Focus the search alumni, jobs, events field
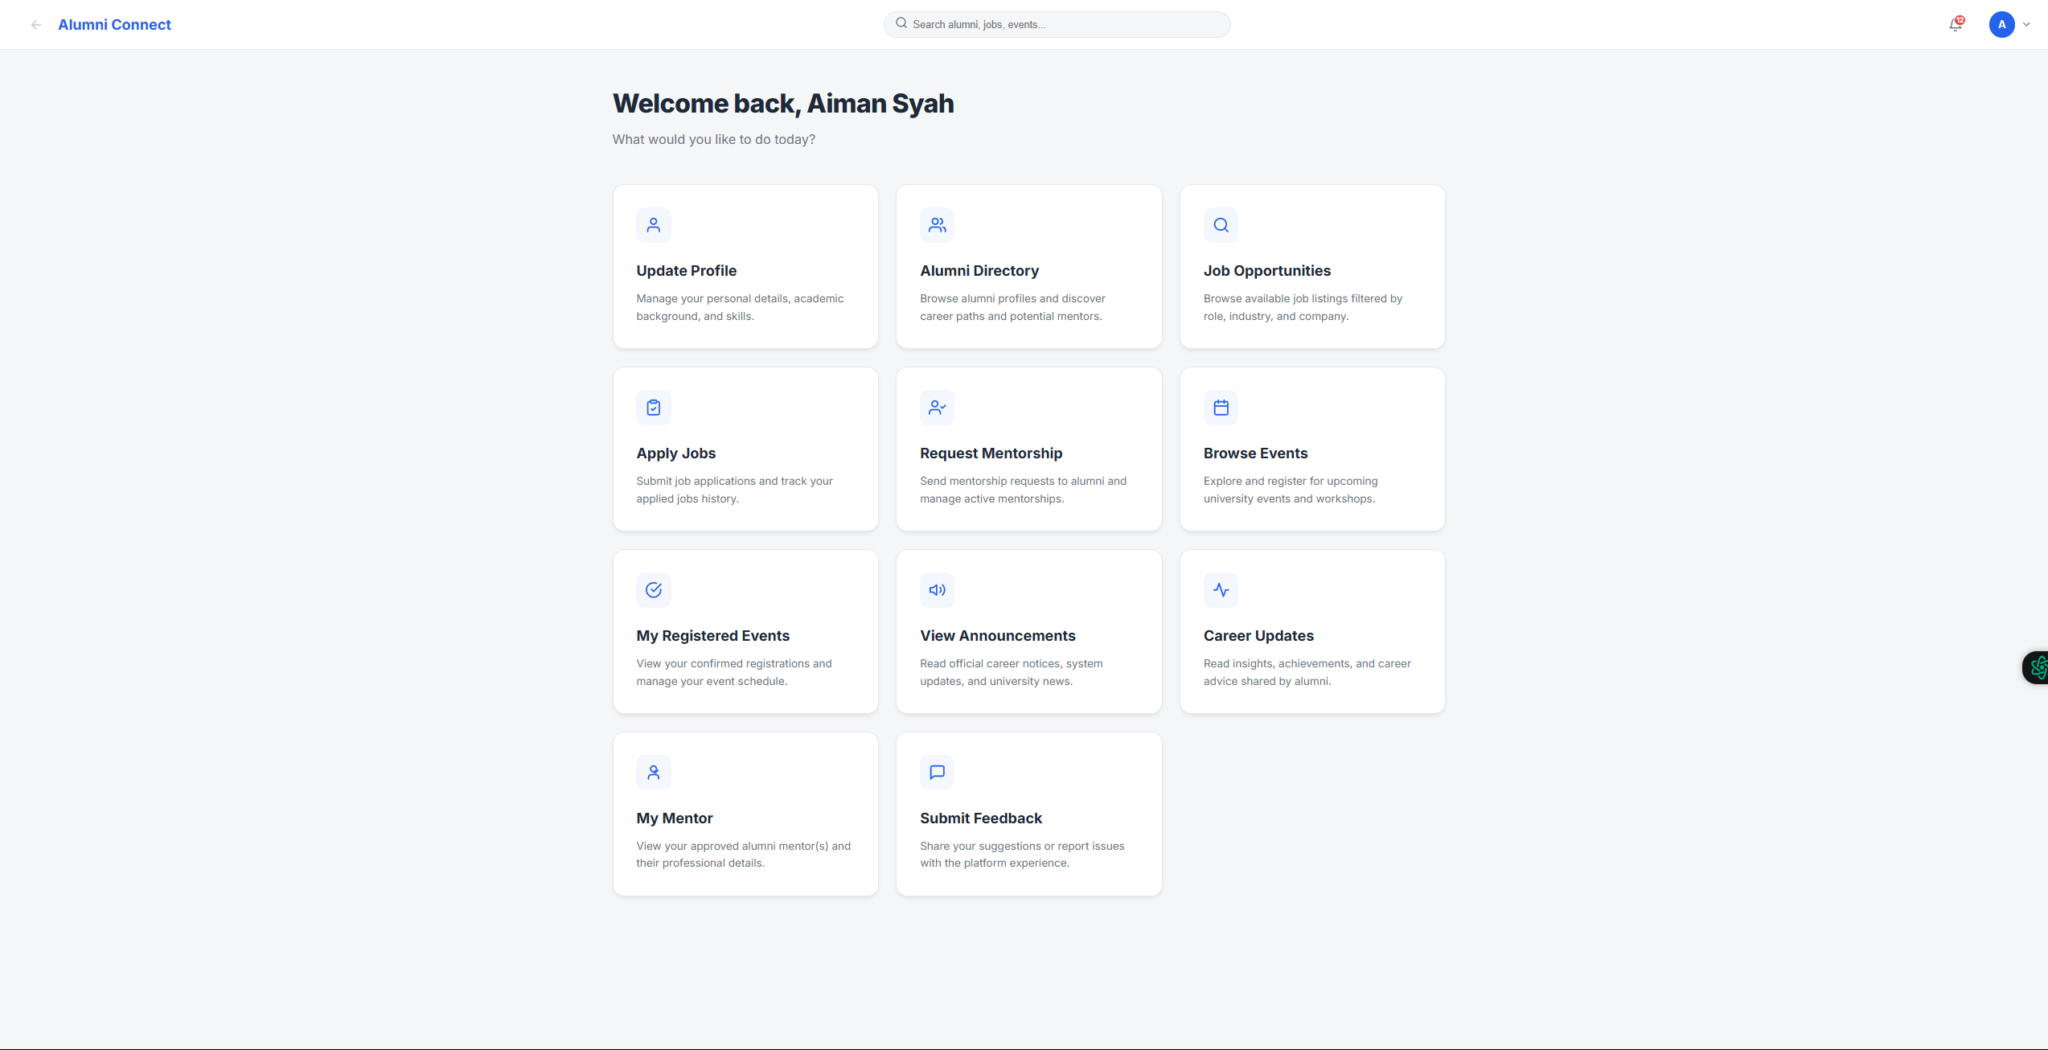 point(1060,24)
